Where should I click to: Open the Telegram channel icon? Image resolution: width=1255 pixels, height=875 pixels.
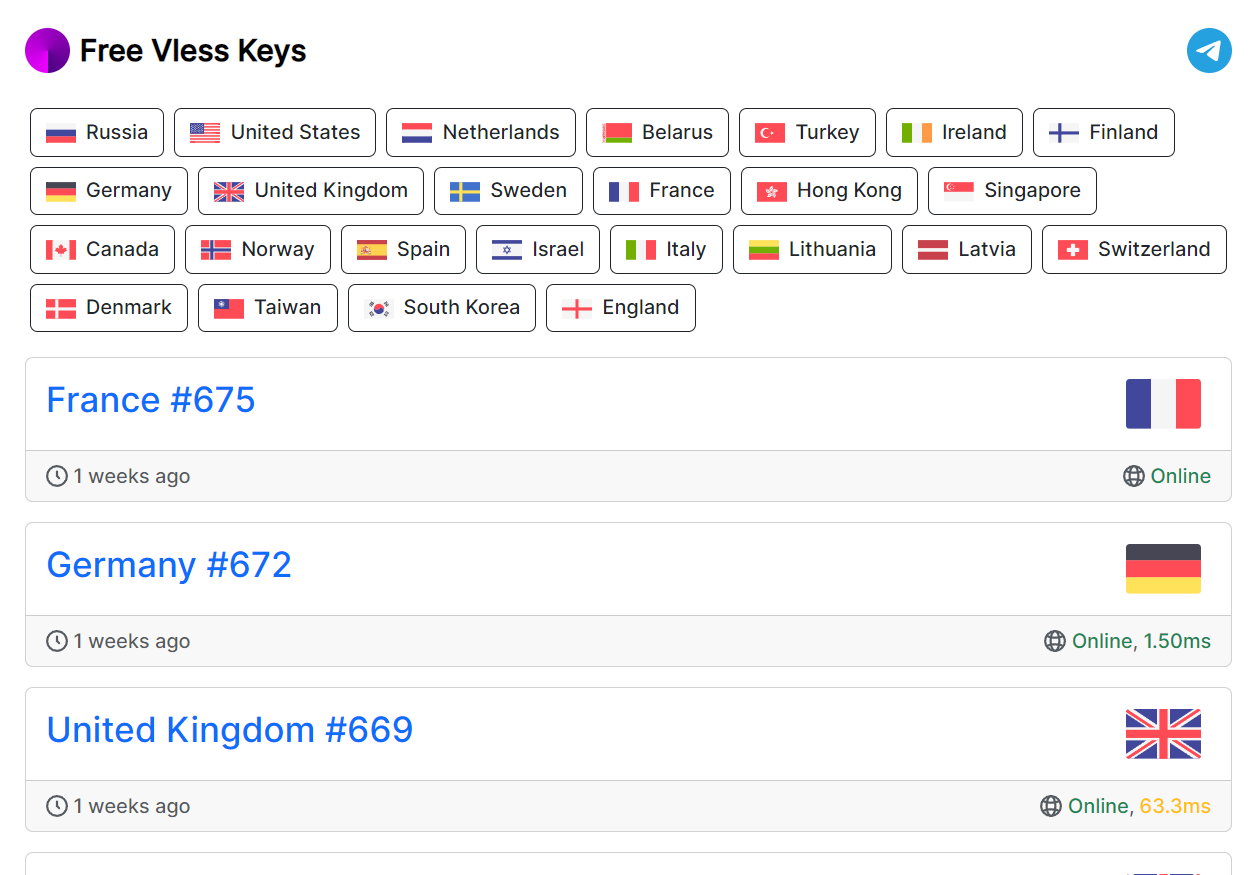[x=1209, y=50]
